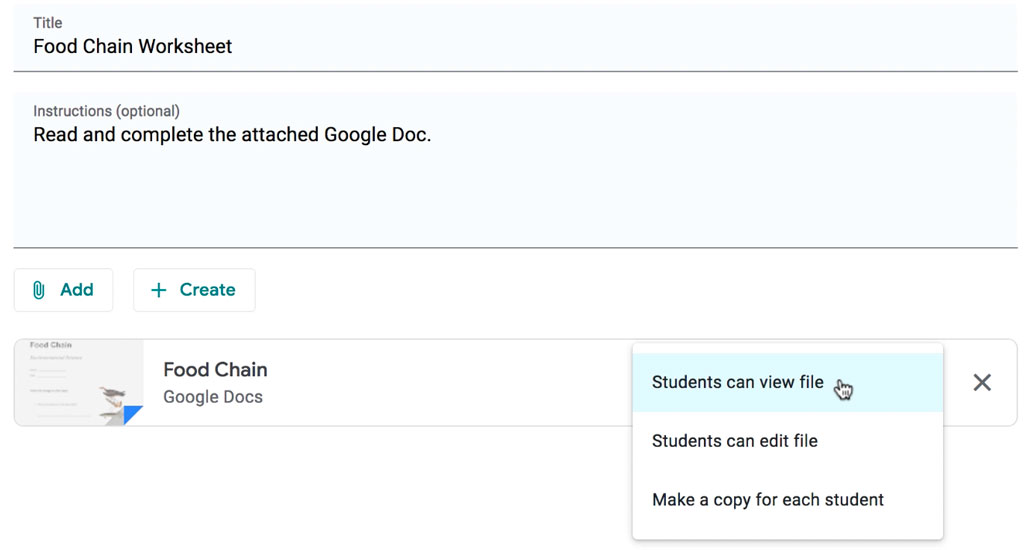
Task: Click the plus icon on Create button
Action: 159,290
